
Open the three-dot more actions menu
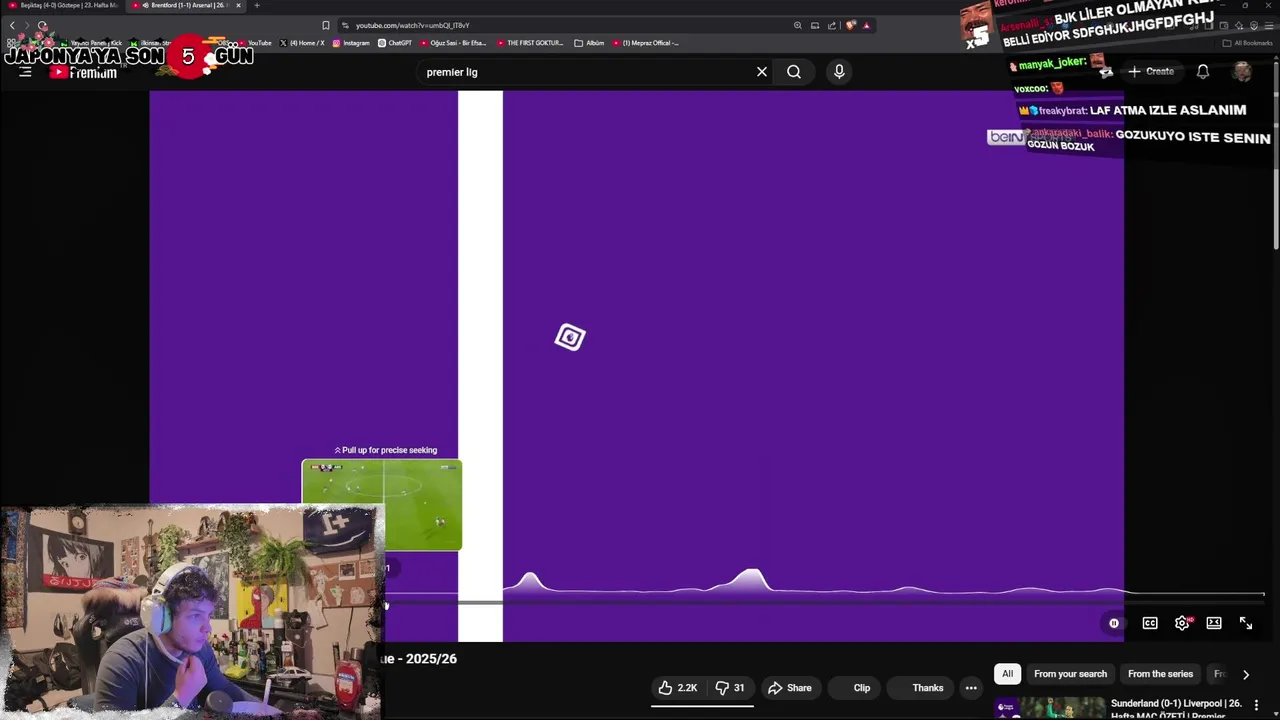[x=971, y=688]
